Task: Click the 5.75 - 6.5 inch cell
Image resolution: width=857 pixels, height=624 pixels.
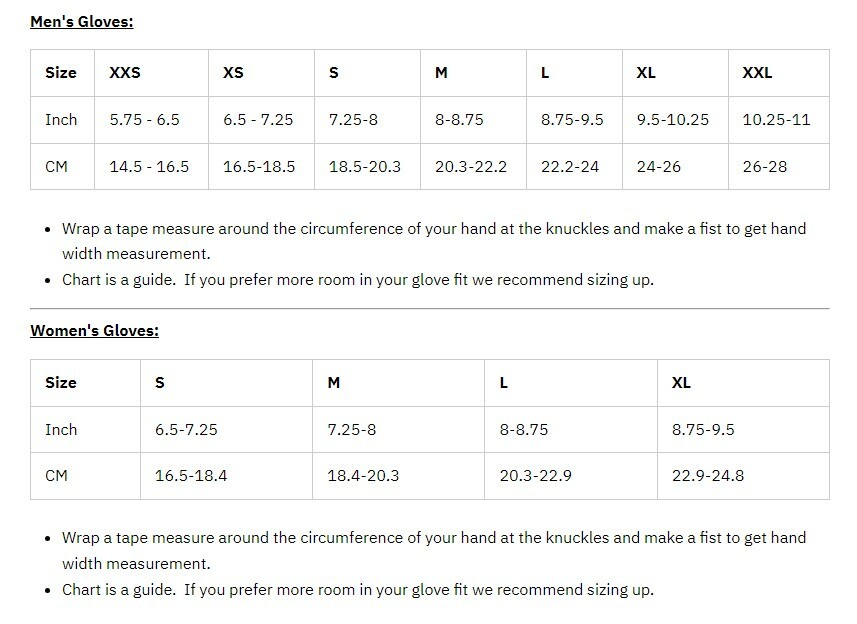Action: 144,120
